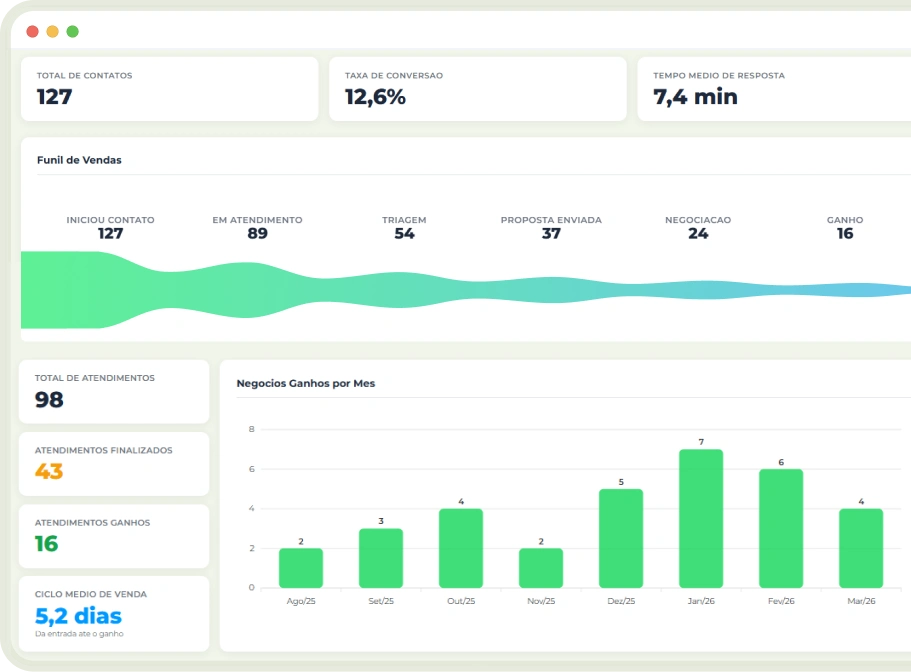Select the Iniciou Contato funnel stage
The width and height of the screenshot is (911, 672).
[110, 227]
